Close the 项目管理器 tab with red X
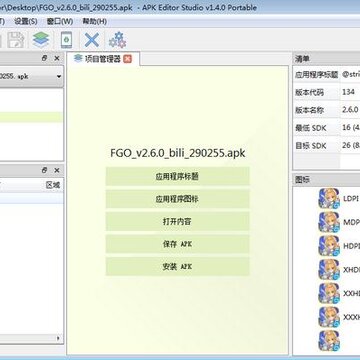 (x=127, y=59)
